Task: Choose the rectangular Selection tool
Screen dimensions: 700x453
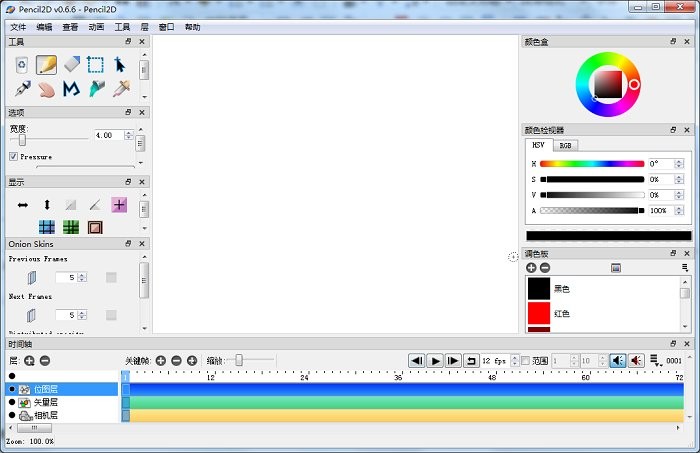Action: pos(95,65)
